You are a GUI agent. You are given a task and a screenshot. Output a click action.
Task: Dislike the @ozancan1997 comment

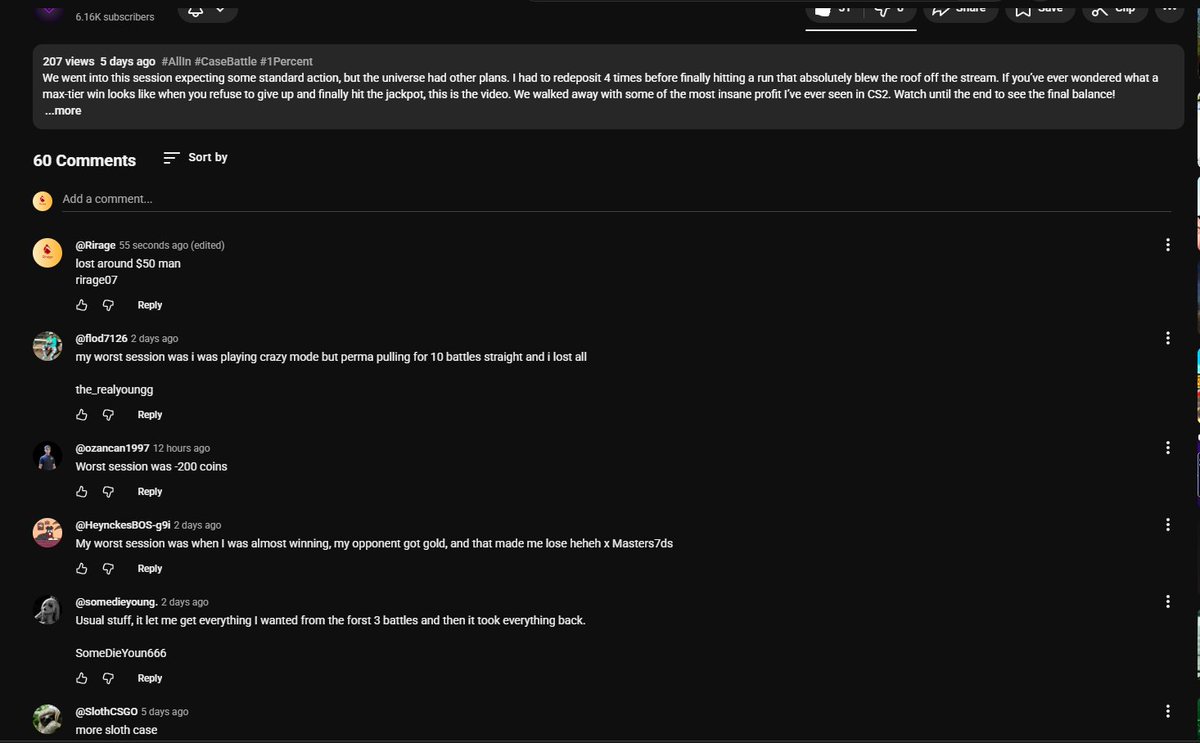point(109,492)
